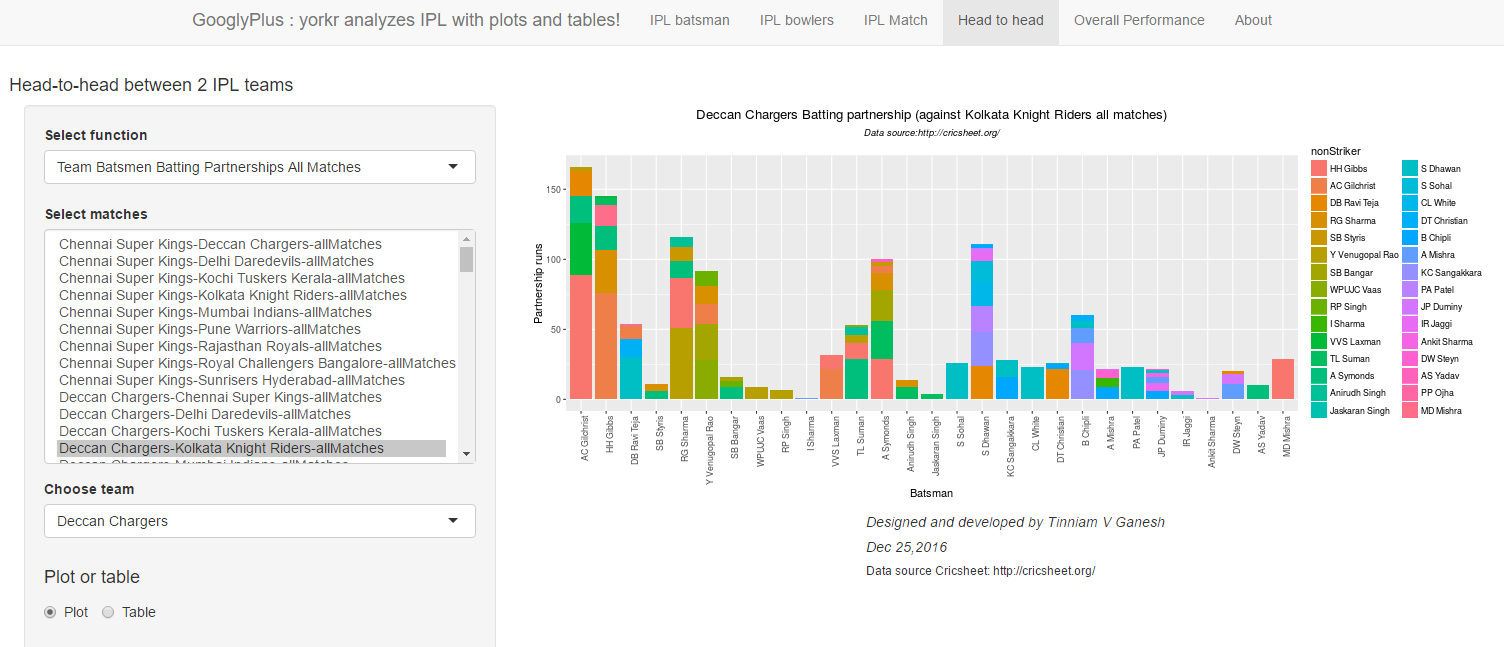
Task: Click the GooglyPlus app title link
Action: [406, 20]
